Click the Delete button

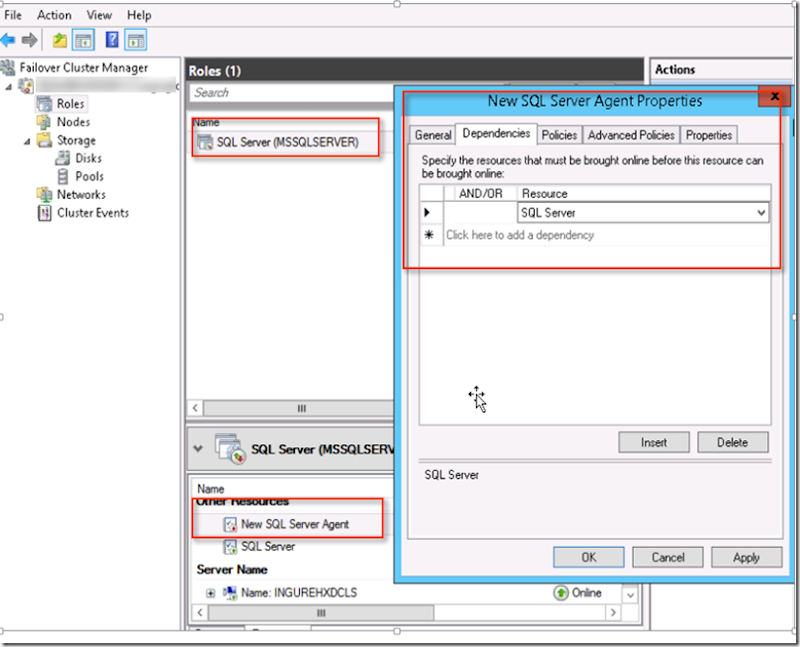coord(732,442)
